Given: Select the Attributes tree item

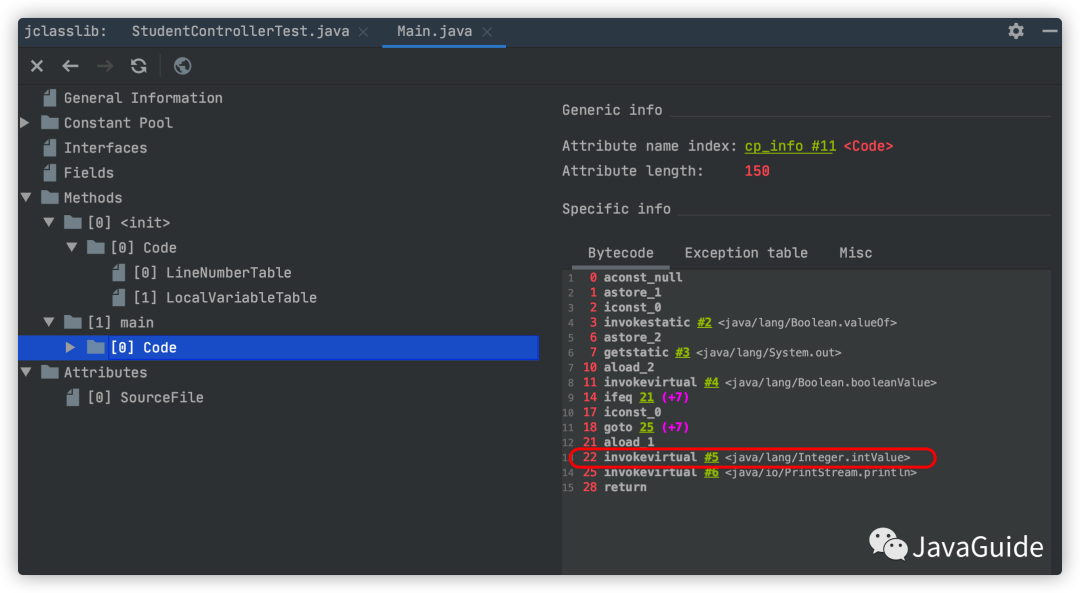Looking at the screenshot, I should coord(105,373).
